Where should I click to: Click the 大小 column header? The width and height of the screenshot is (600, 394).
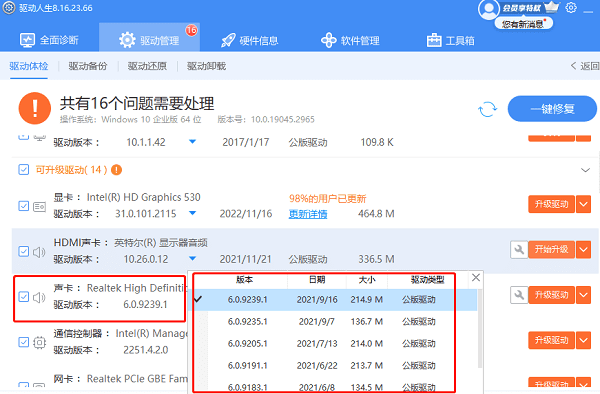pos(367,280)
